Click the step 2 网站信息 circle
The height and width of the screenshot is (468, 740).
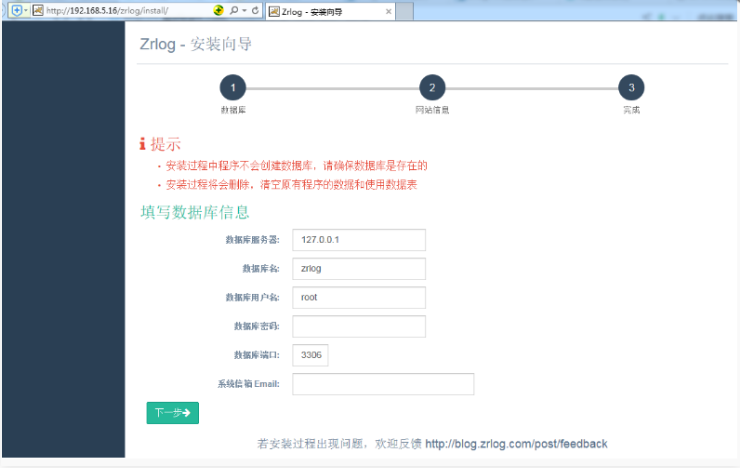(432, 88)
